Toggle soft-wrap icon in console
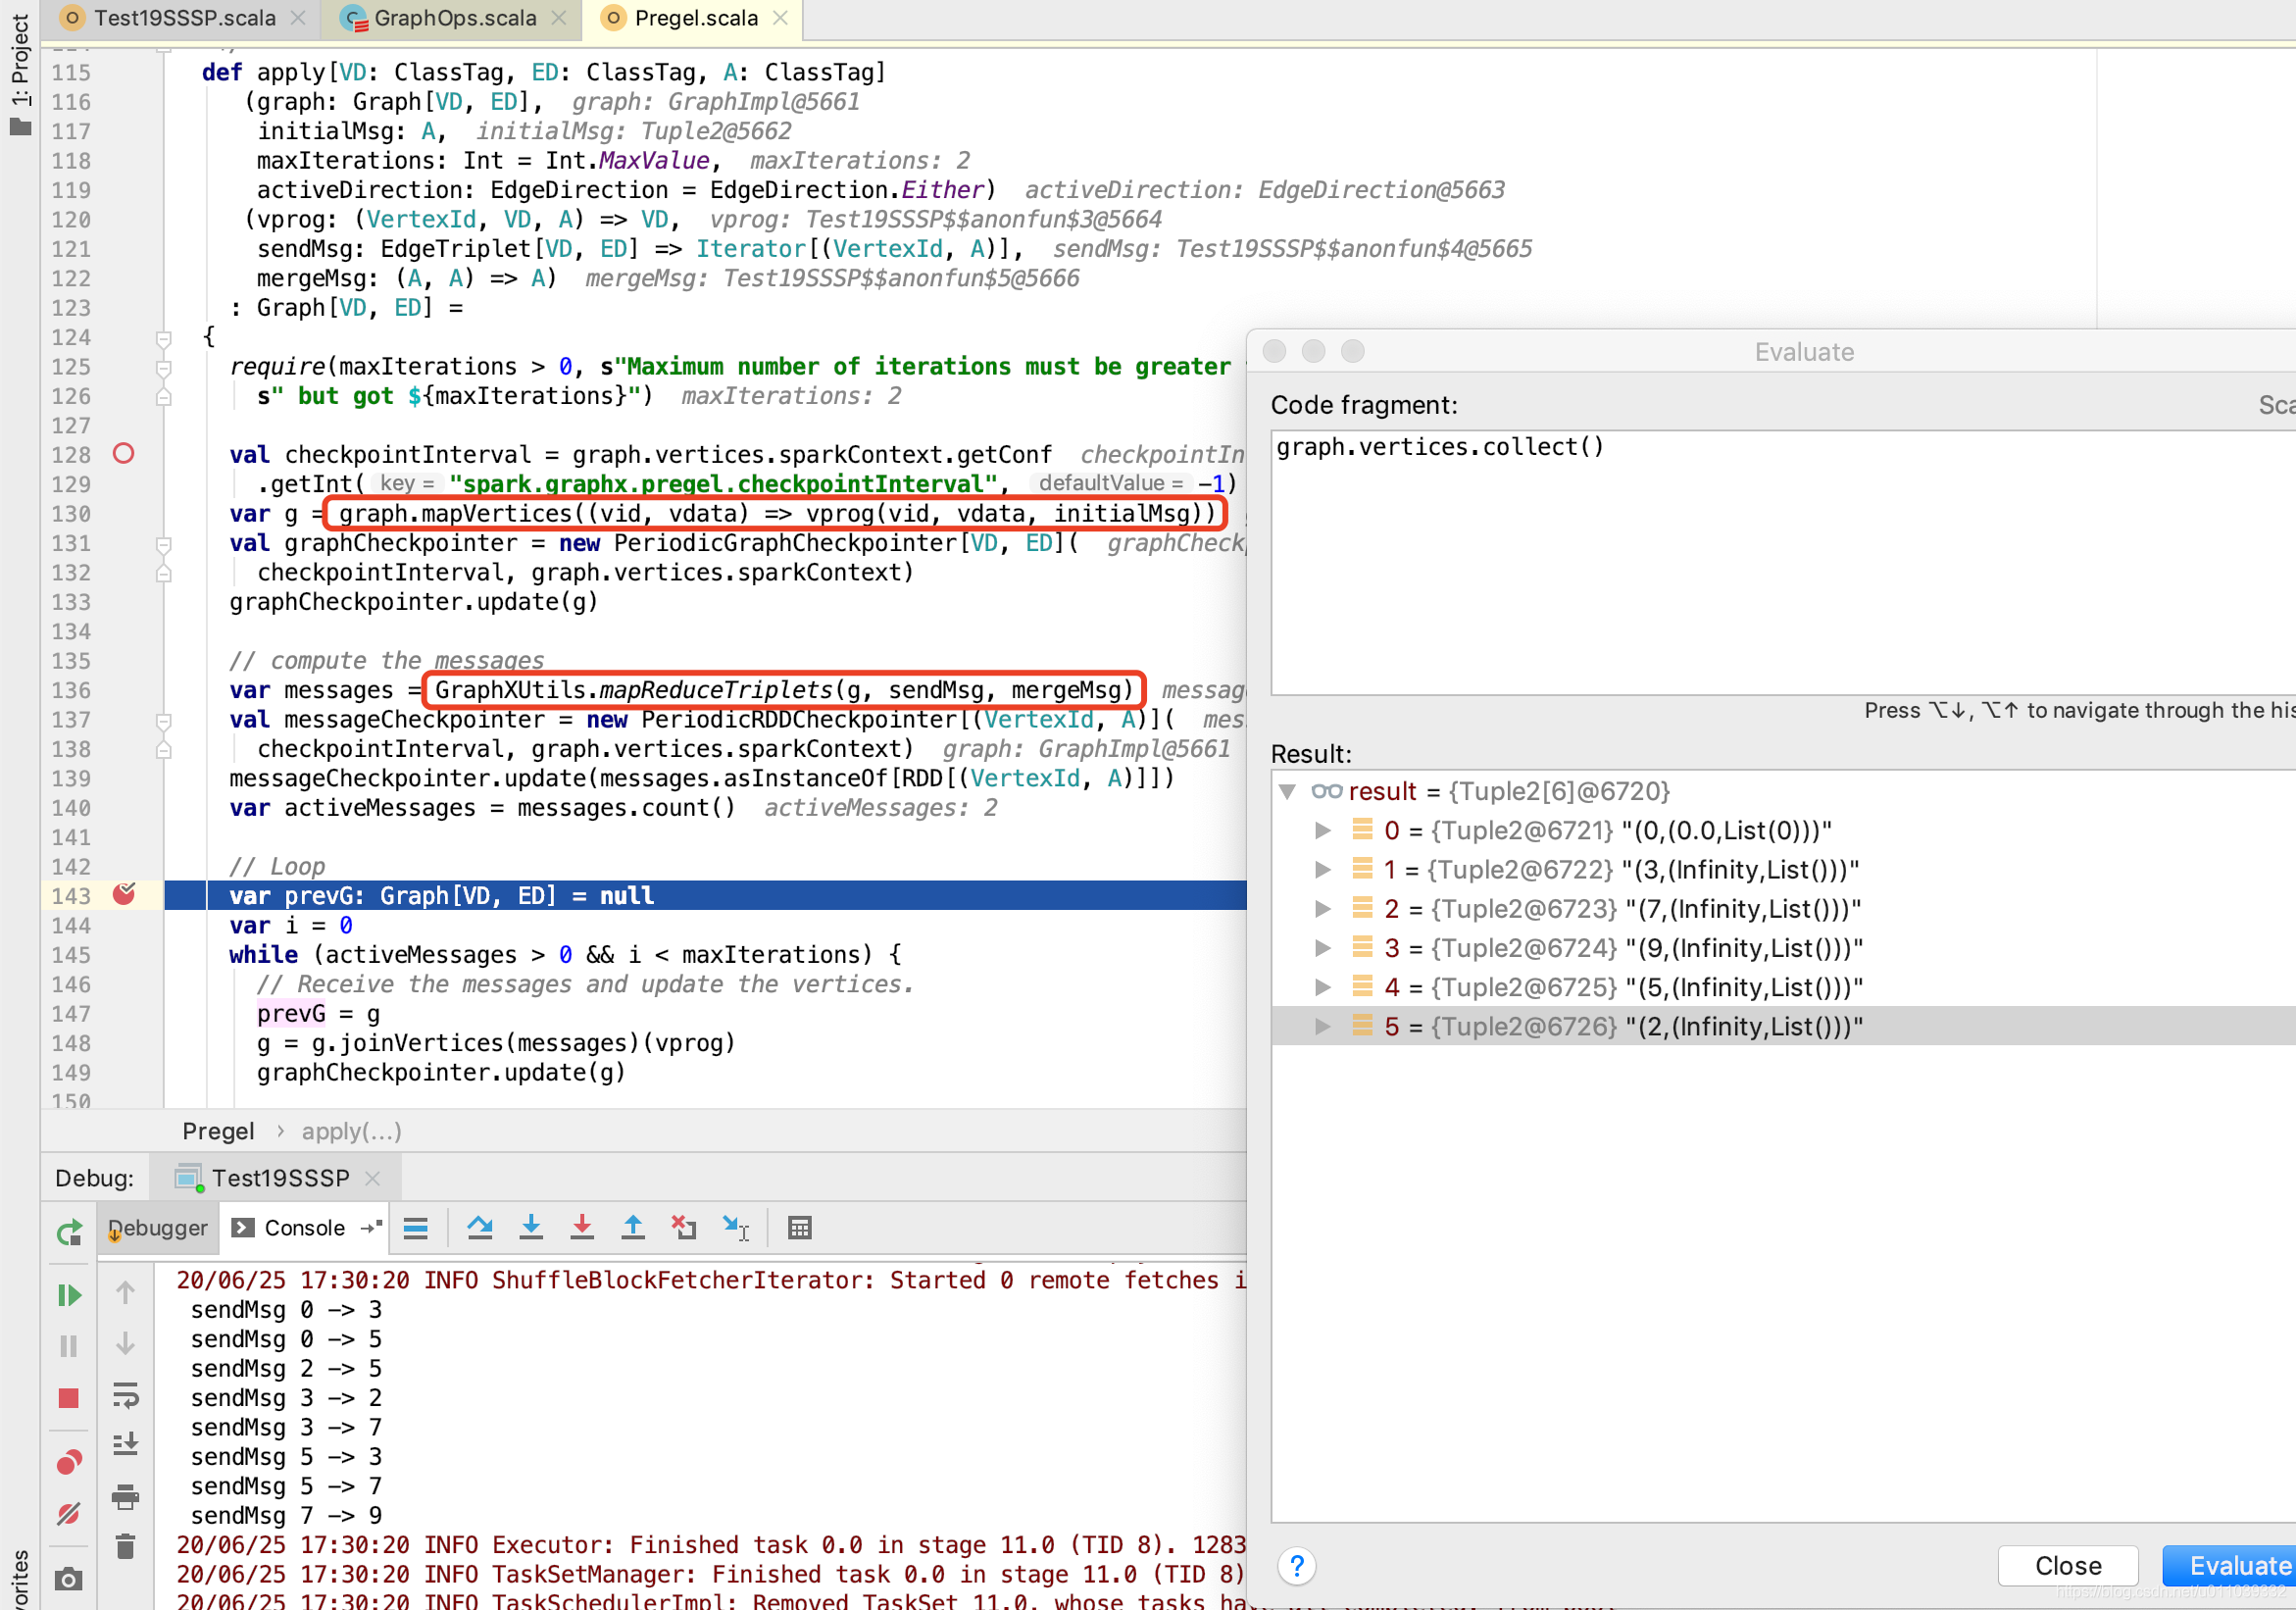The width and height of the screenshot is (2296, 1610). coord(125,1394)
